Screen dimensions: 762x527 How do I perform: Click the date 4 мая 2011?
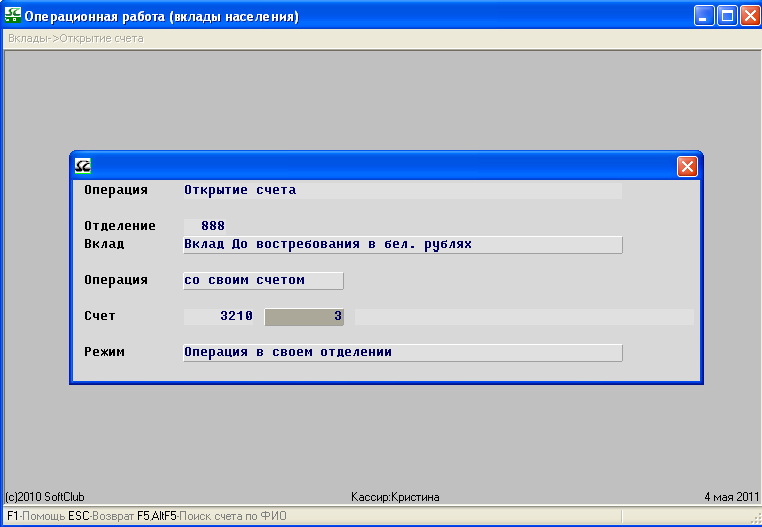[731, 497]
